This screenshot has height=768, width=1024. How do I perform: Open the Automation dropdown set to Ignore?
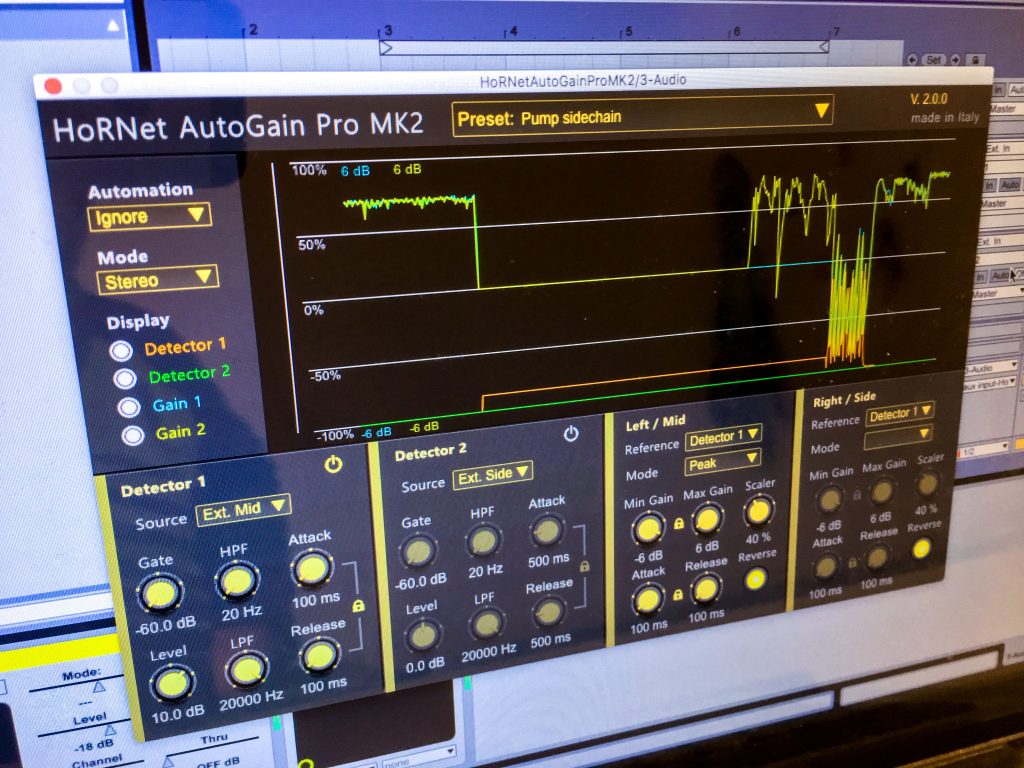pos(148,217)
